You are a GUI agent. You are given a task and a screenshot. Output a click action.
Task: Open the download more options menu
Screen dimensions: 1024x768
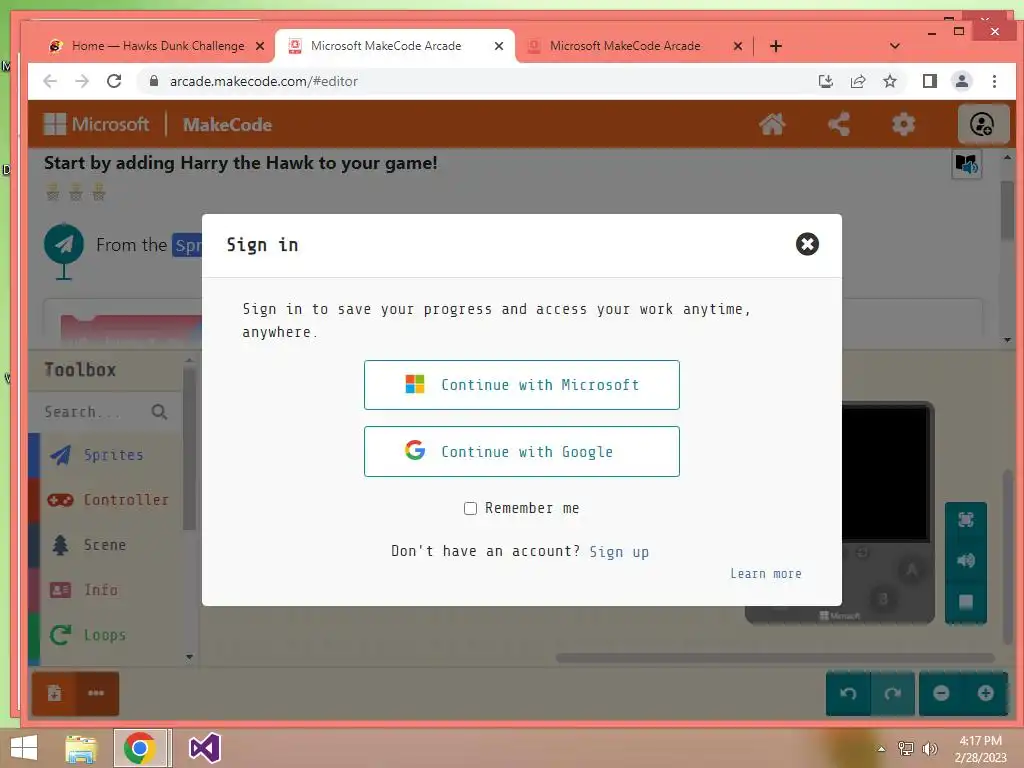pos(97,694)
